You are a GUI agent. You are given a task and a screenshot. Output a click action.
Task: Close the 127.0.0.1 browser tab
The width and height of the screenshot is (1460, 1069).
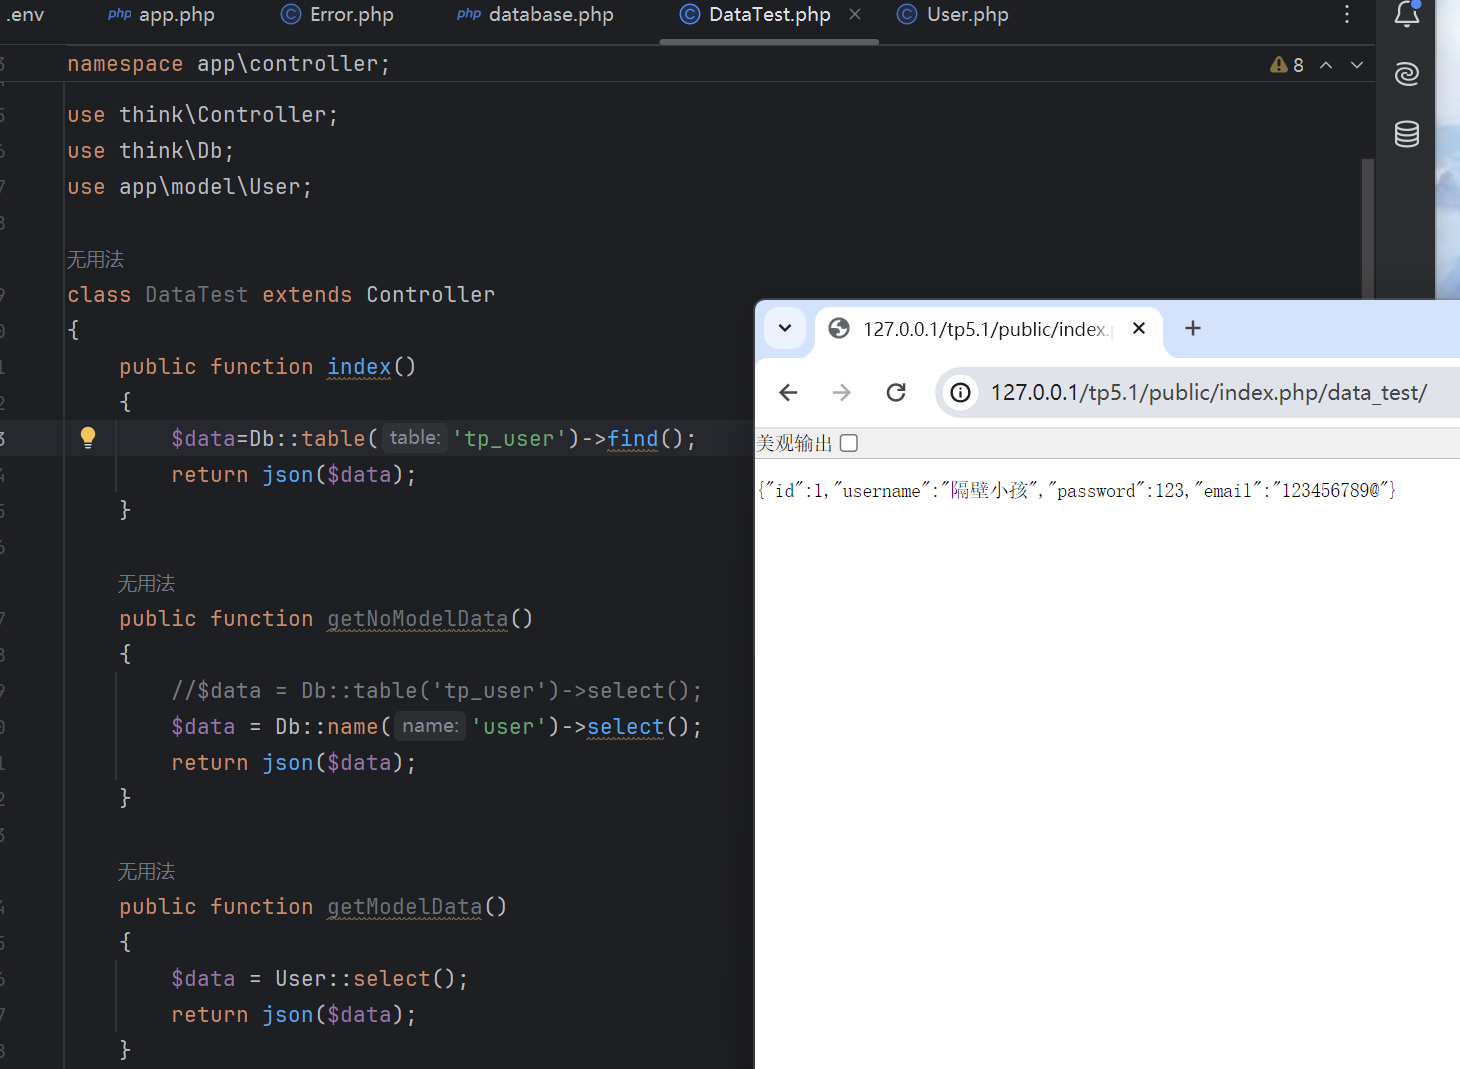coord(1139,328)
